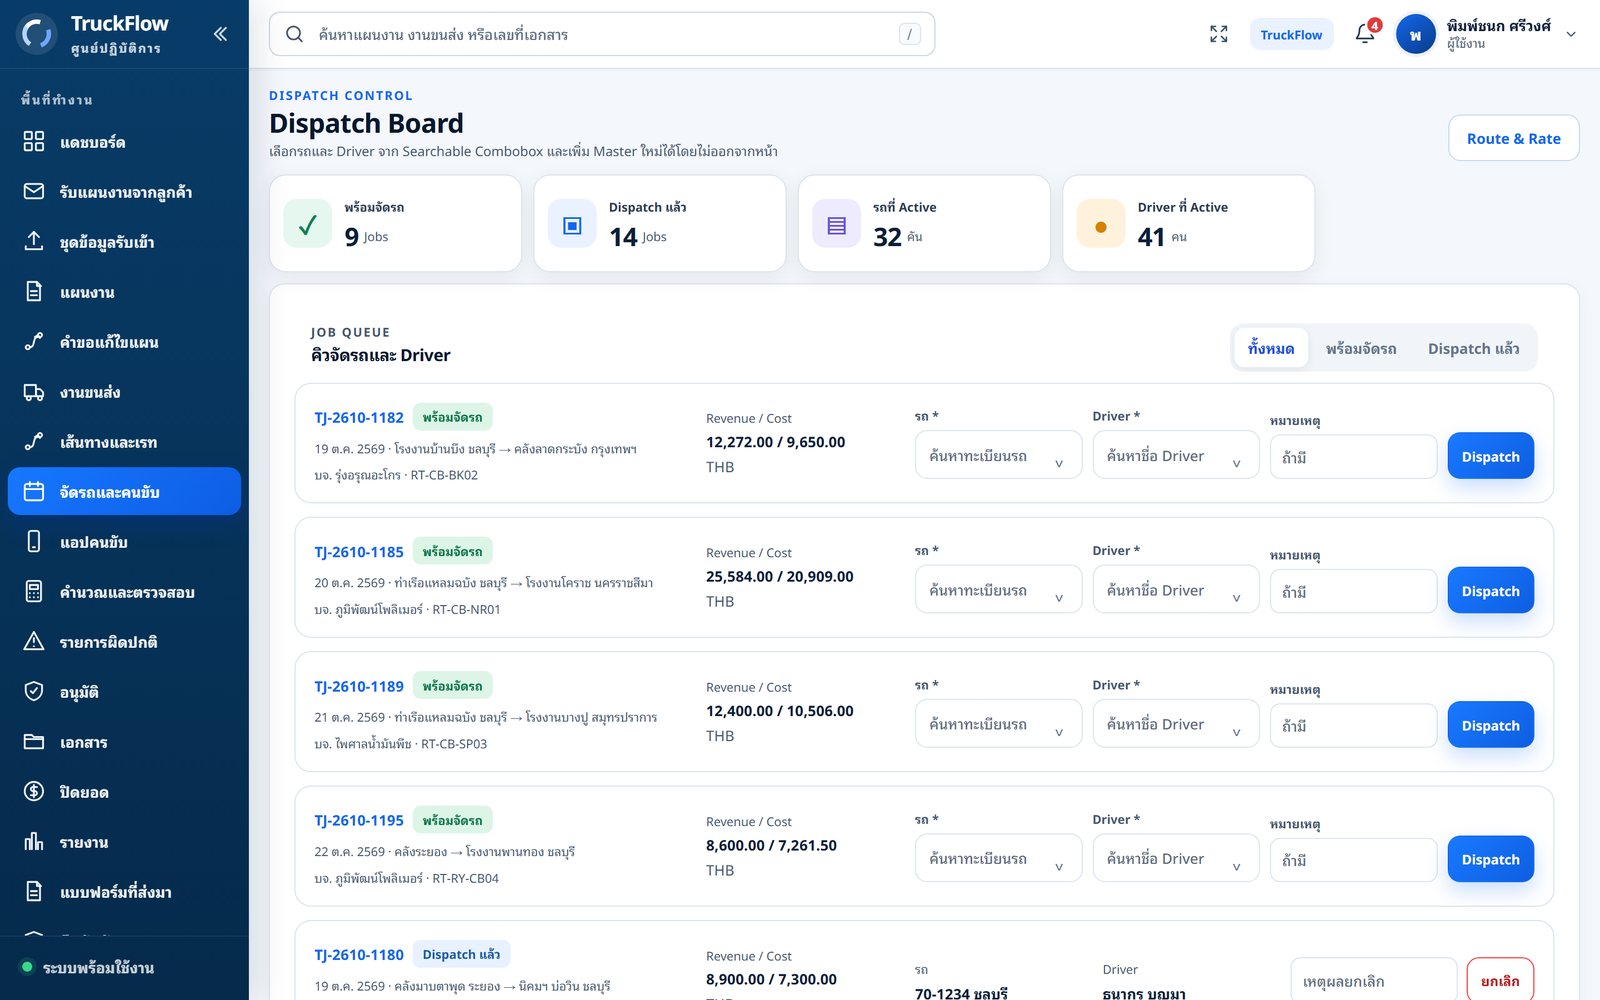Open the Driver combobox for job TJ-2610-1189

click(x=1176, y=724)
